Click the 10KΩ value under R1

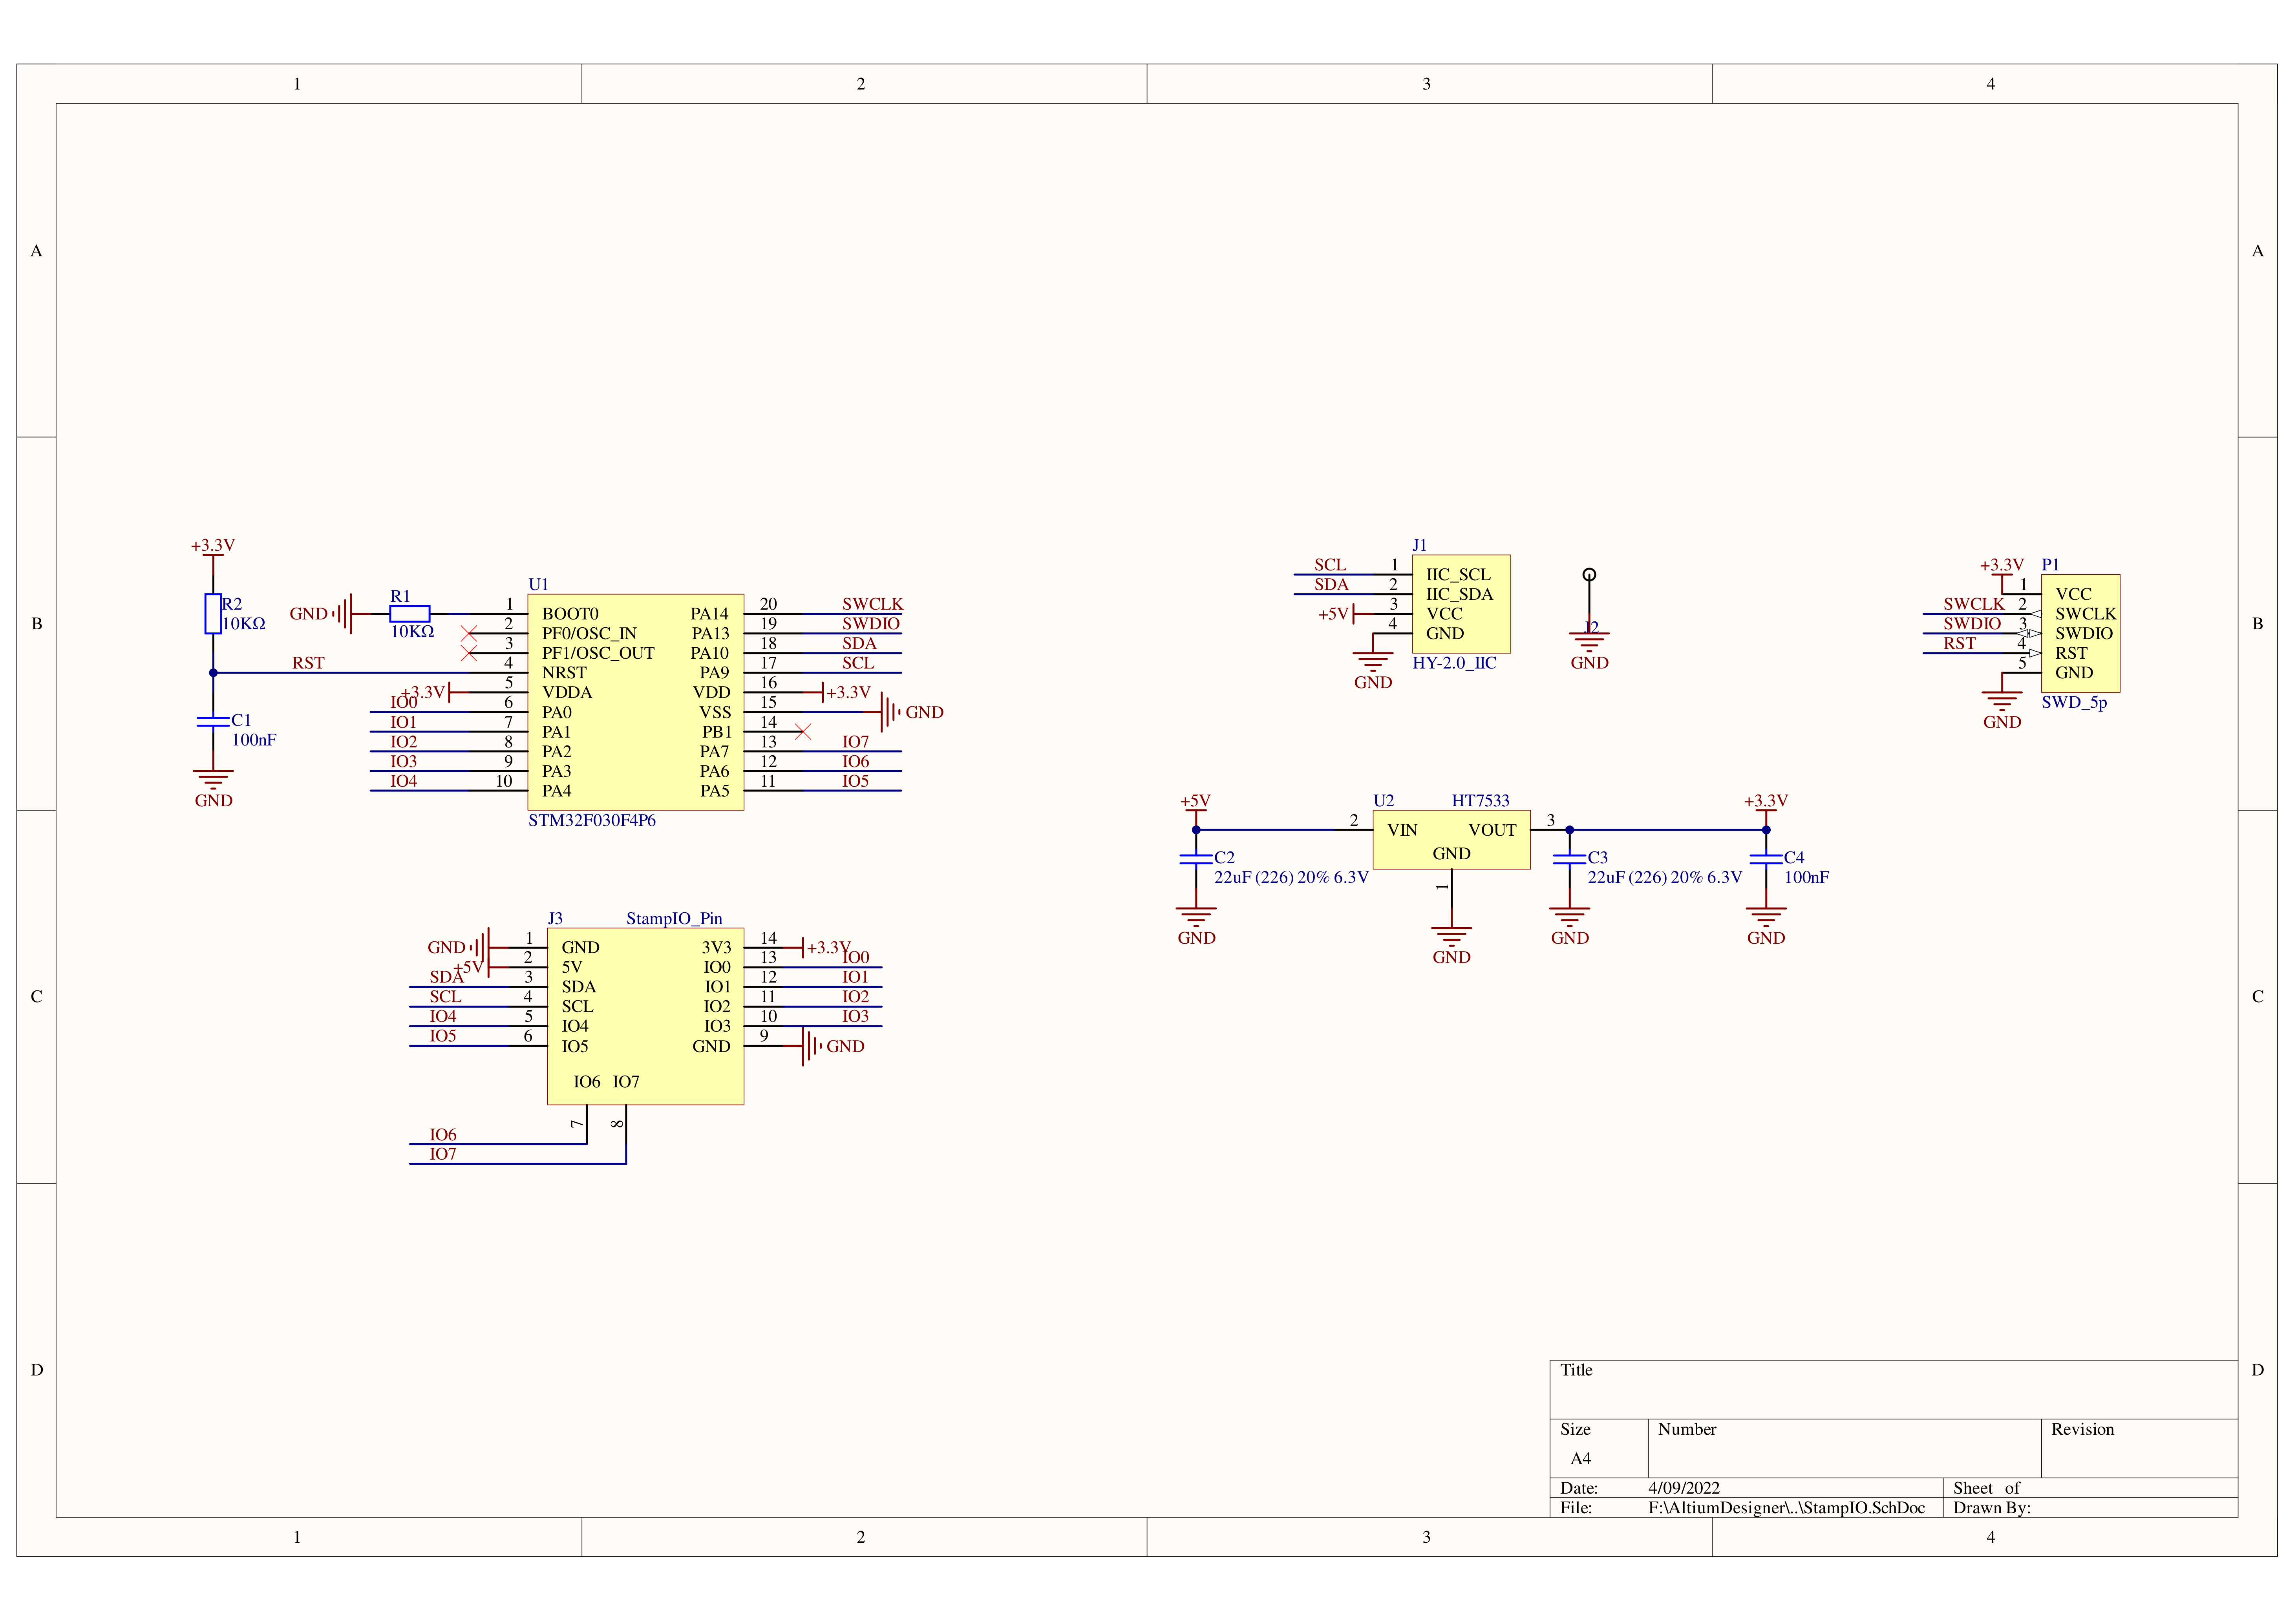click(412, 632)
